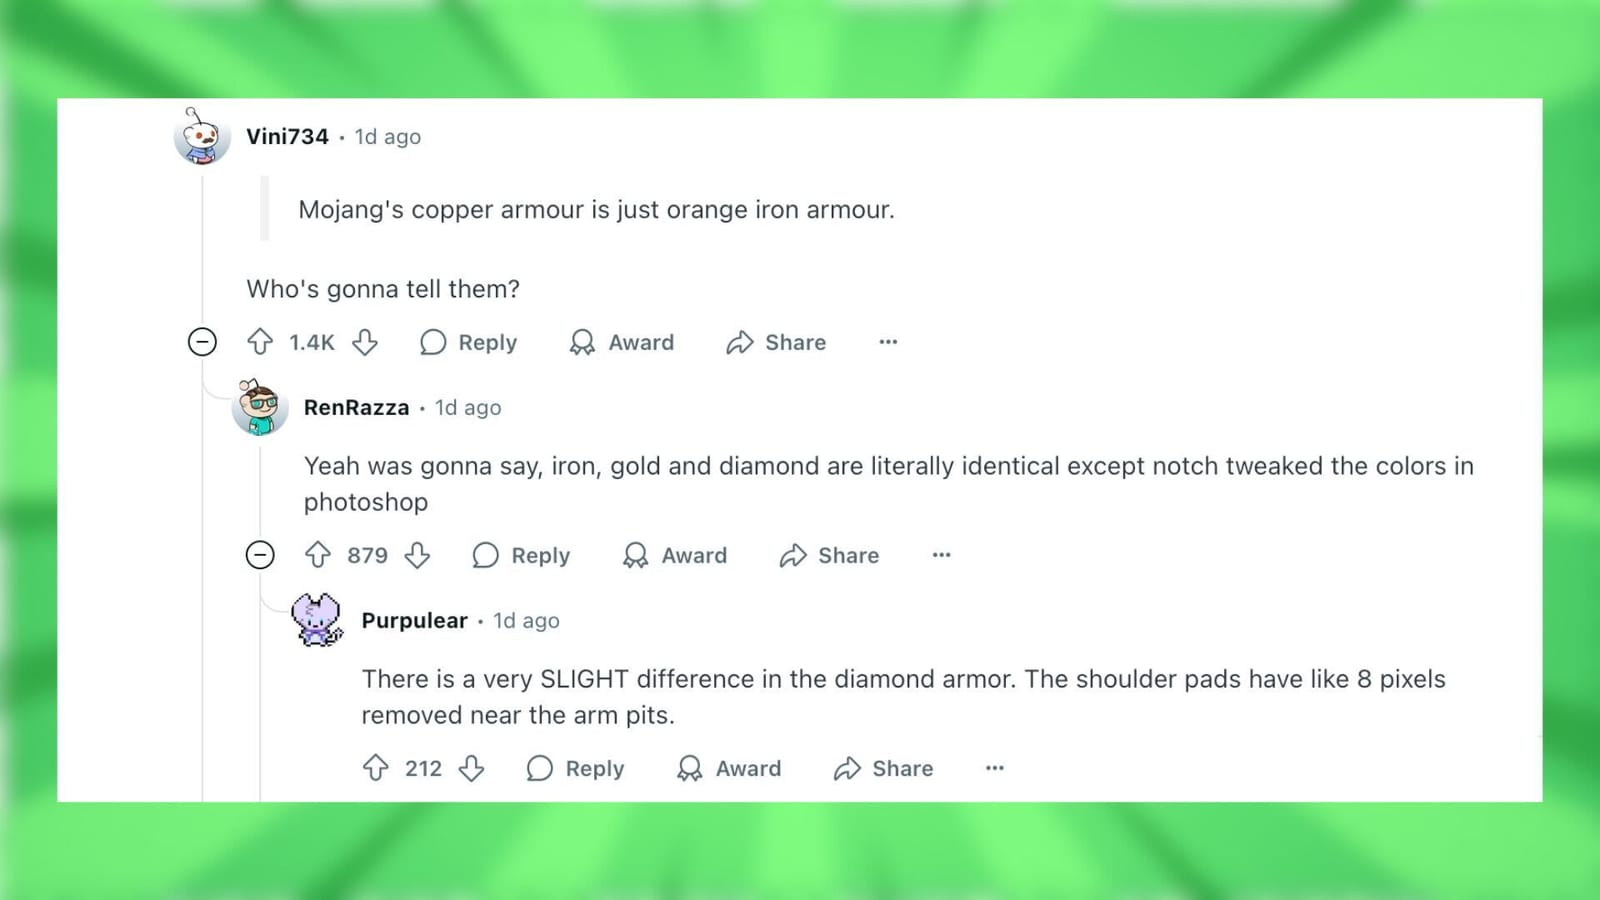Collapse Vini734's comment thread

203,342
